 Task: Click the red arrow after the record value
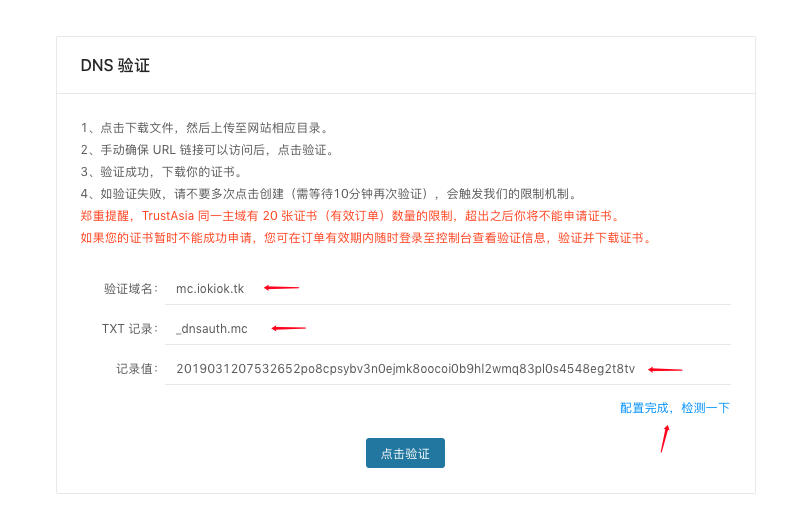pyautogui.click(x=665, y=368)
